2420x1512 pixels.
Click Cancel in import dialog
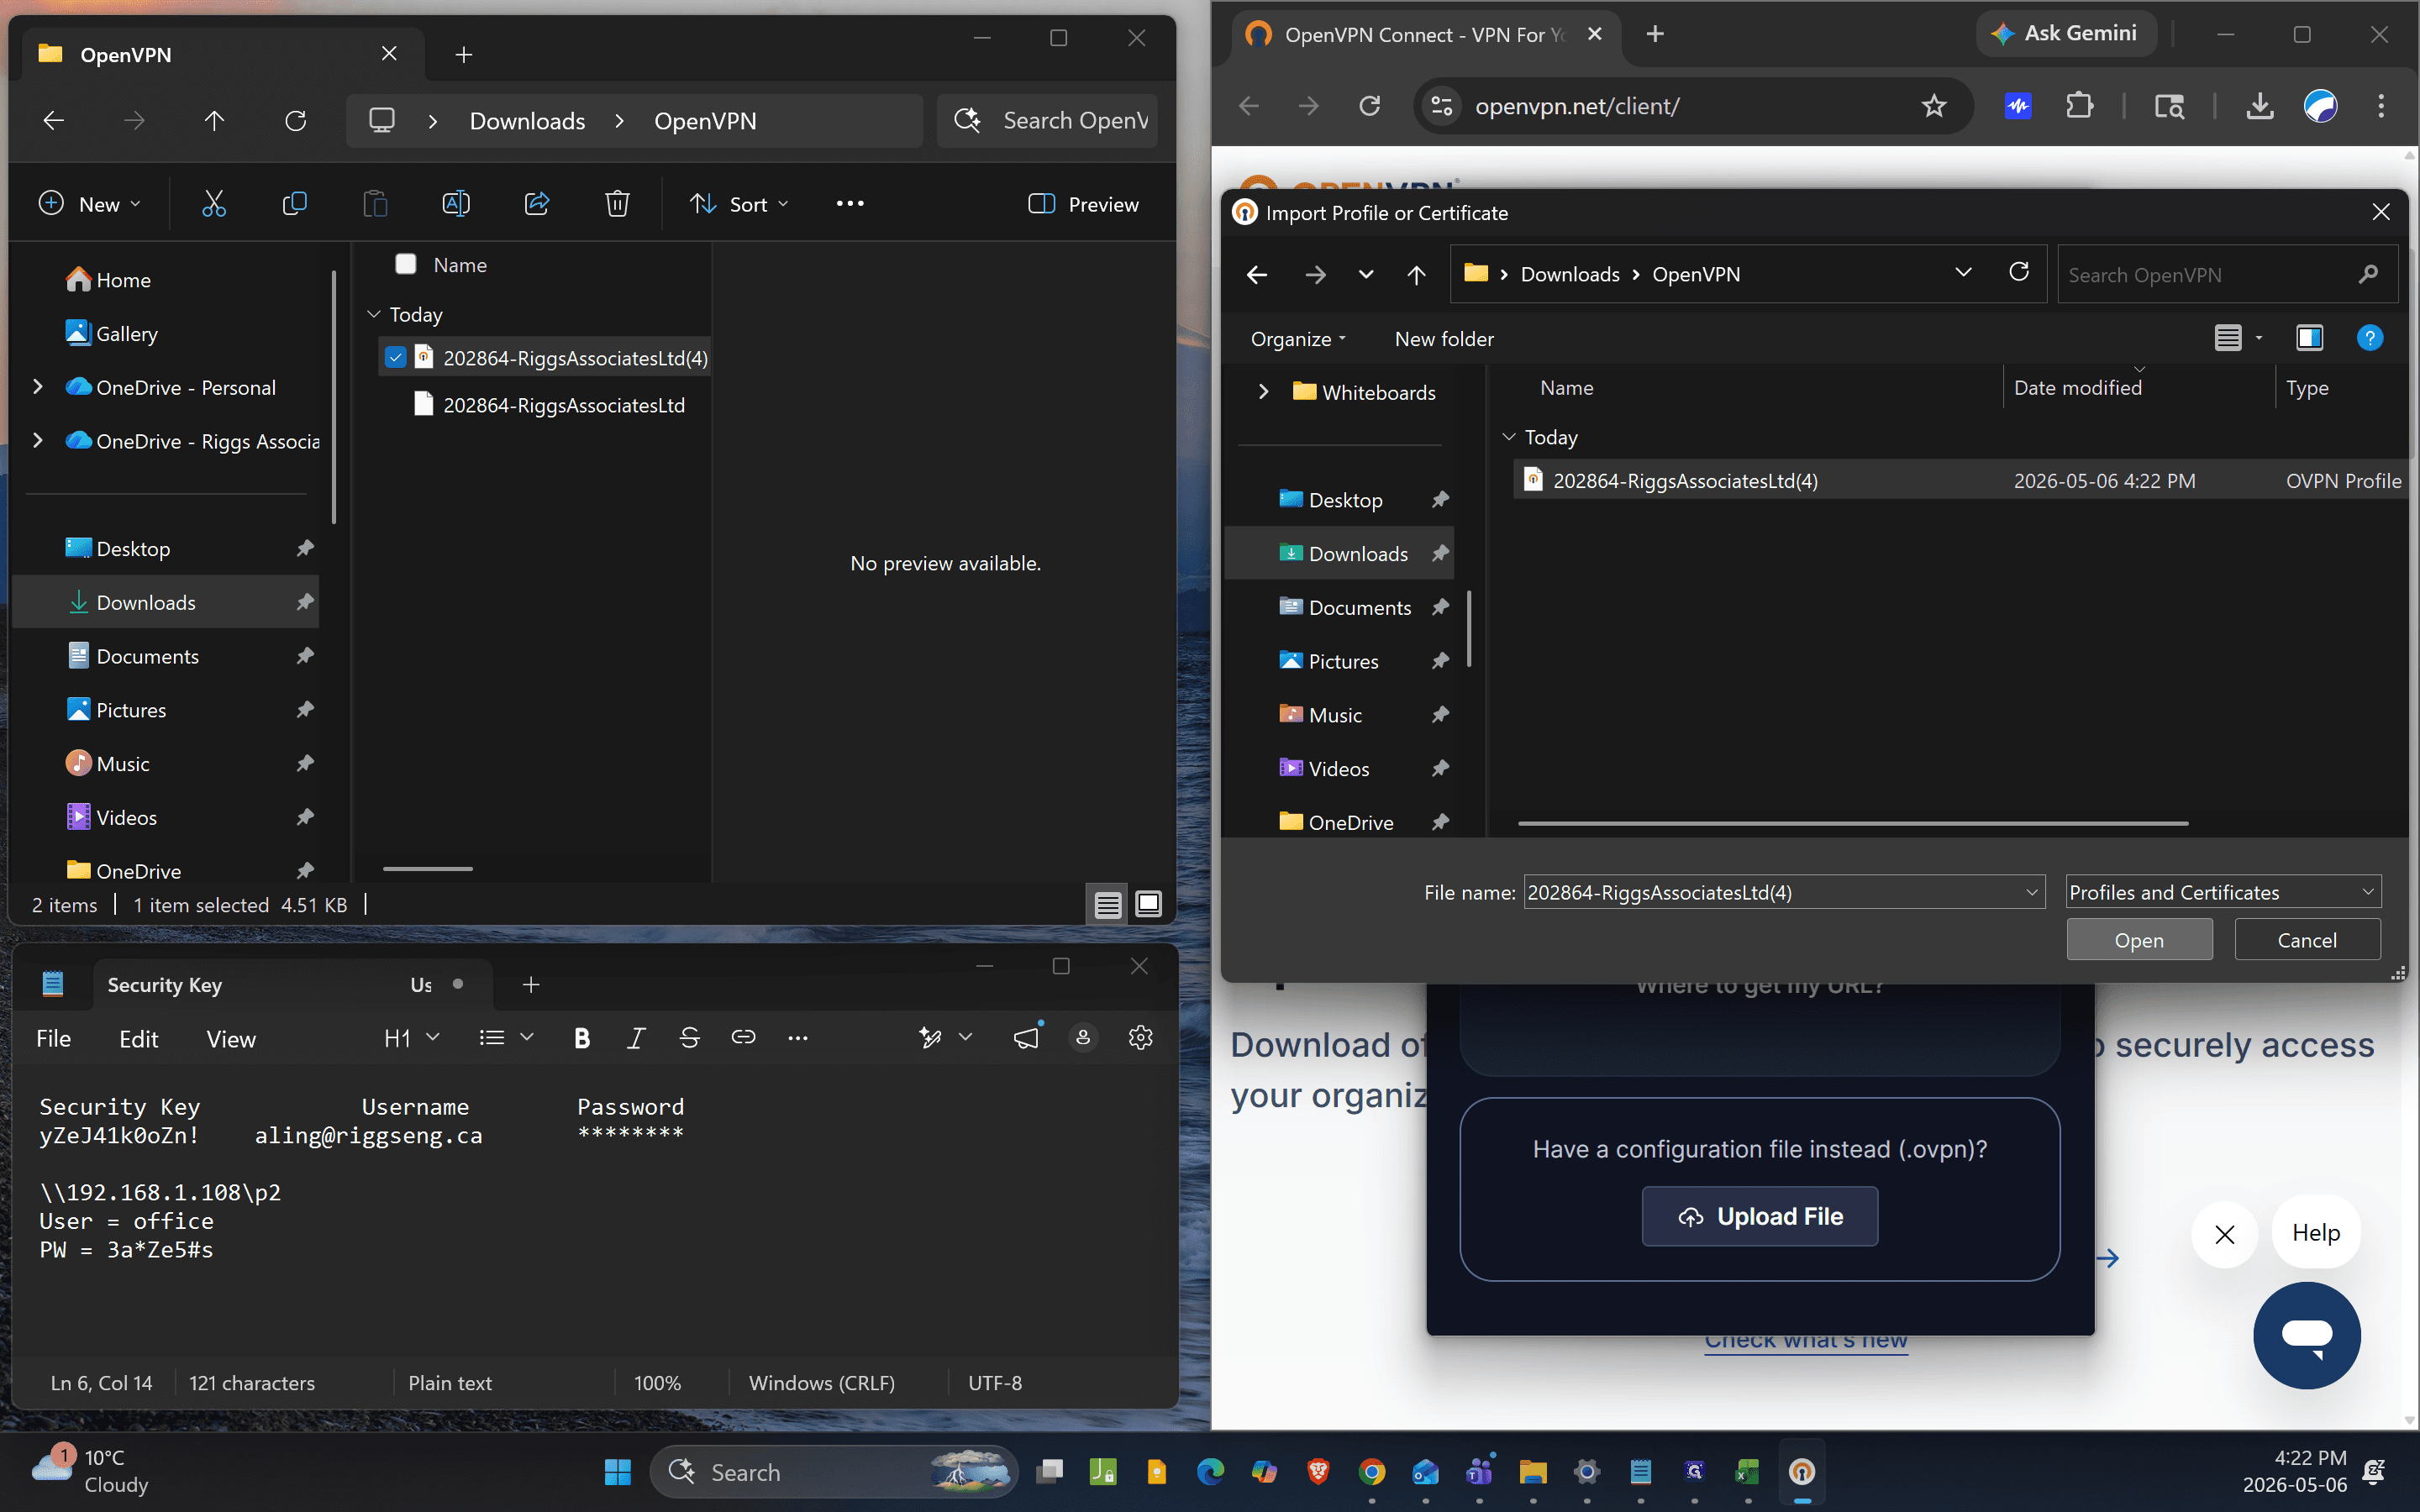[2307, 940]
